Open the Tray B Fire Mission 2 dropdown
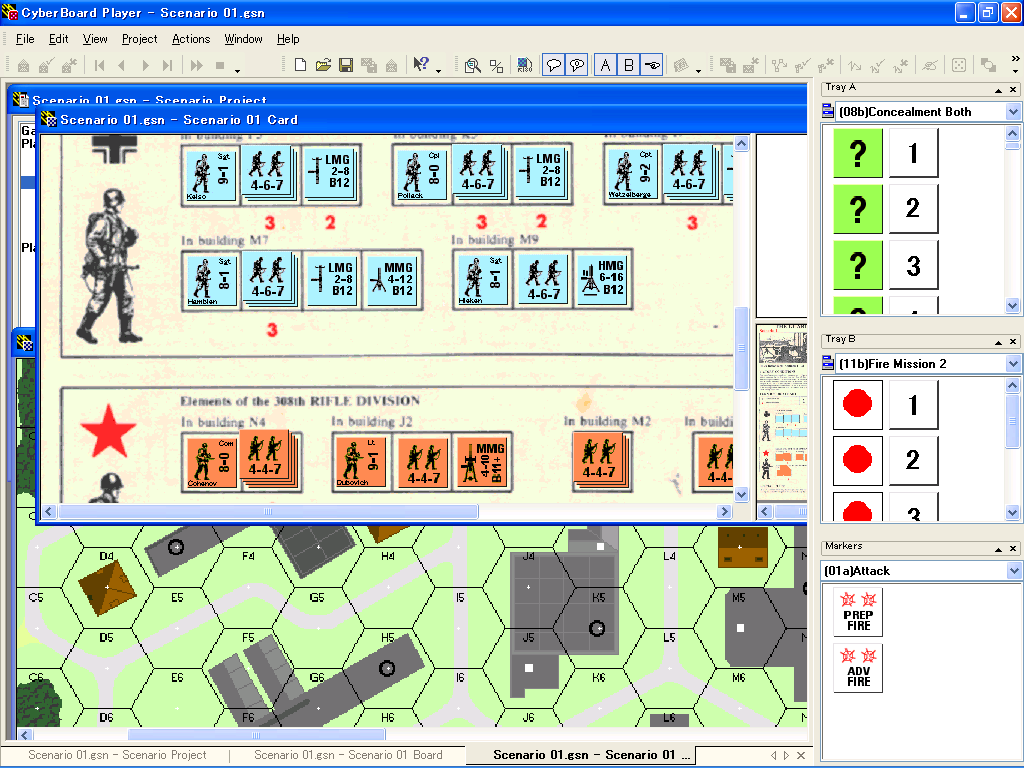This screenshot has width=1024, height=768. coord(1013,363)
